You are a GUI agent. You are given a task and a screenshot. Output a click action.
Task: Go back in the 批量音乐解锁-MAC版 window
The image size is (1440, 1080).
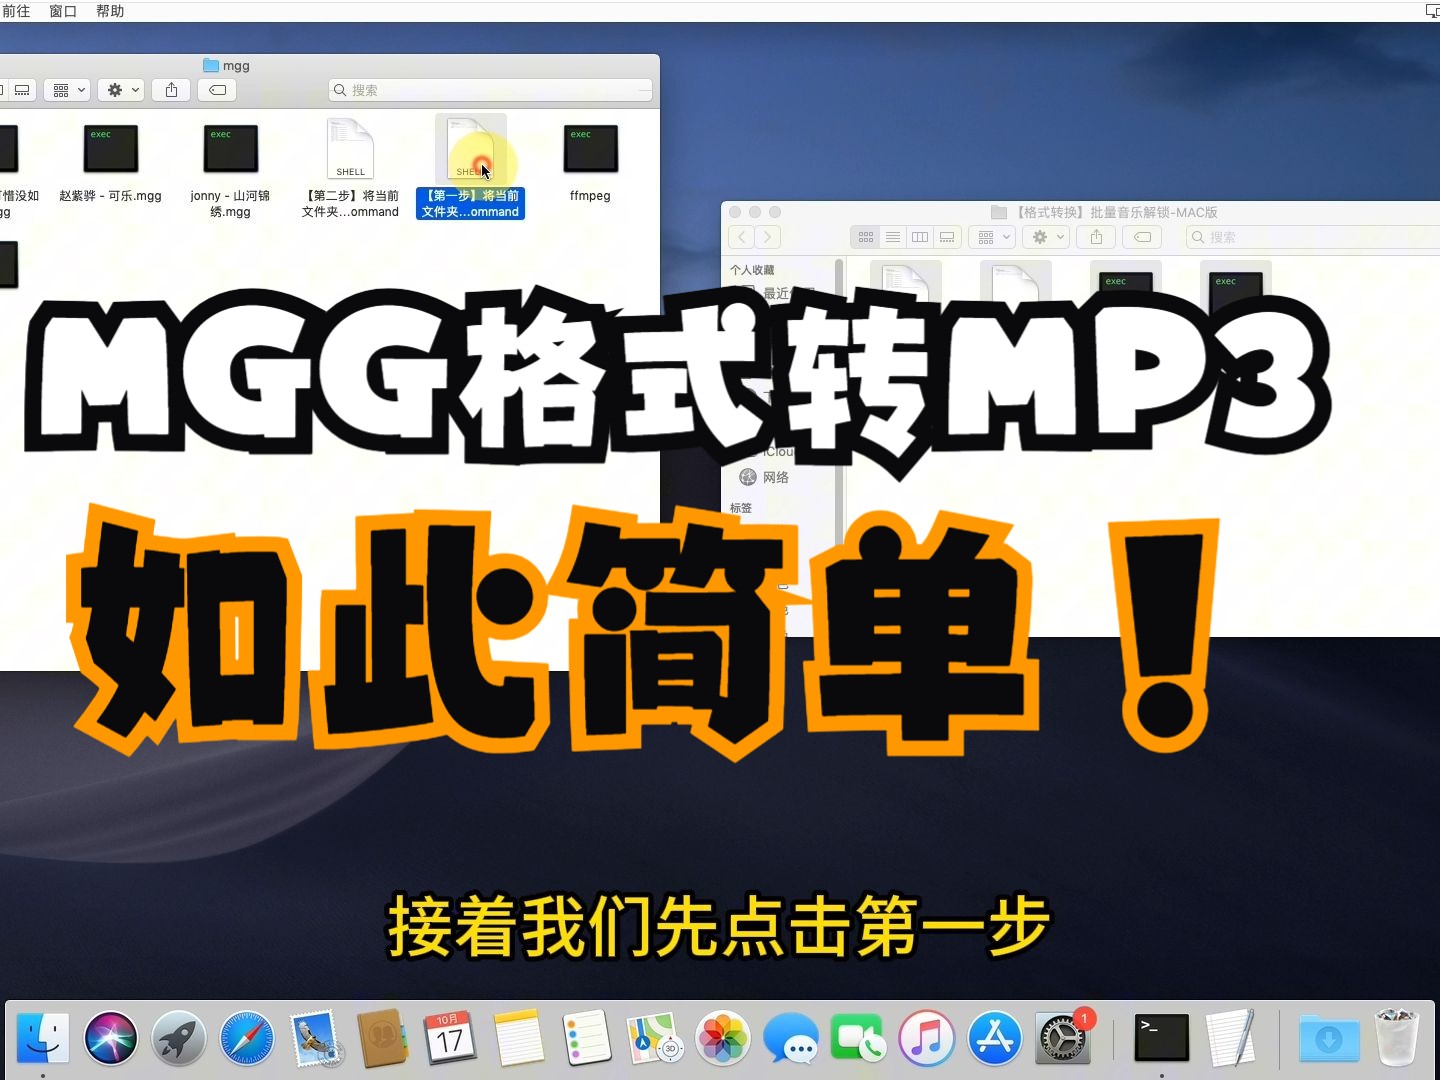(742, 237)
